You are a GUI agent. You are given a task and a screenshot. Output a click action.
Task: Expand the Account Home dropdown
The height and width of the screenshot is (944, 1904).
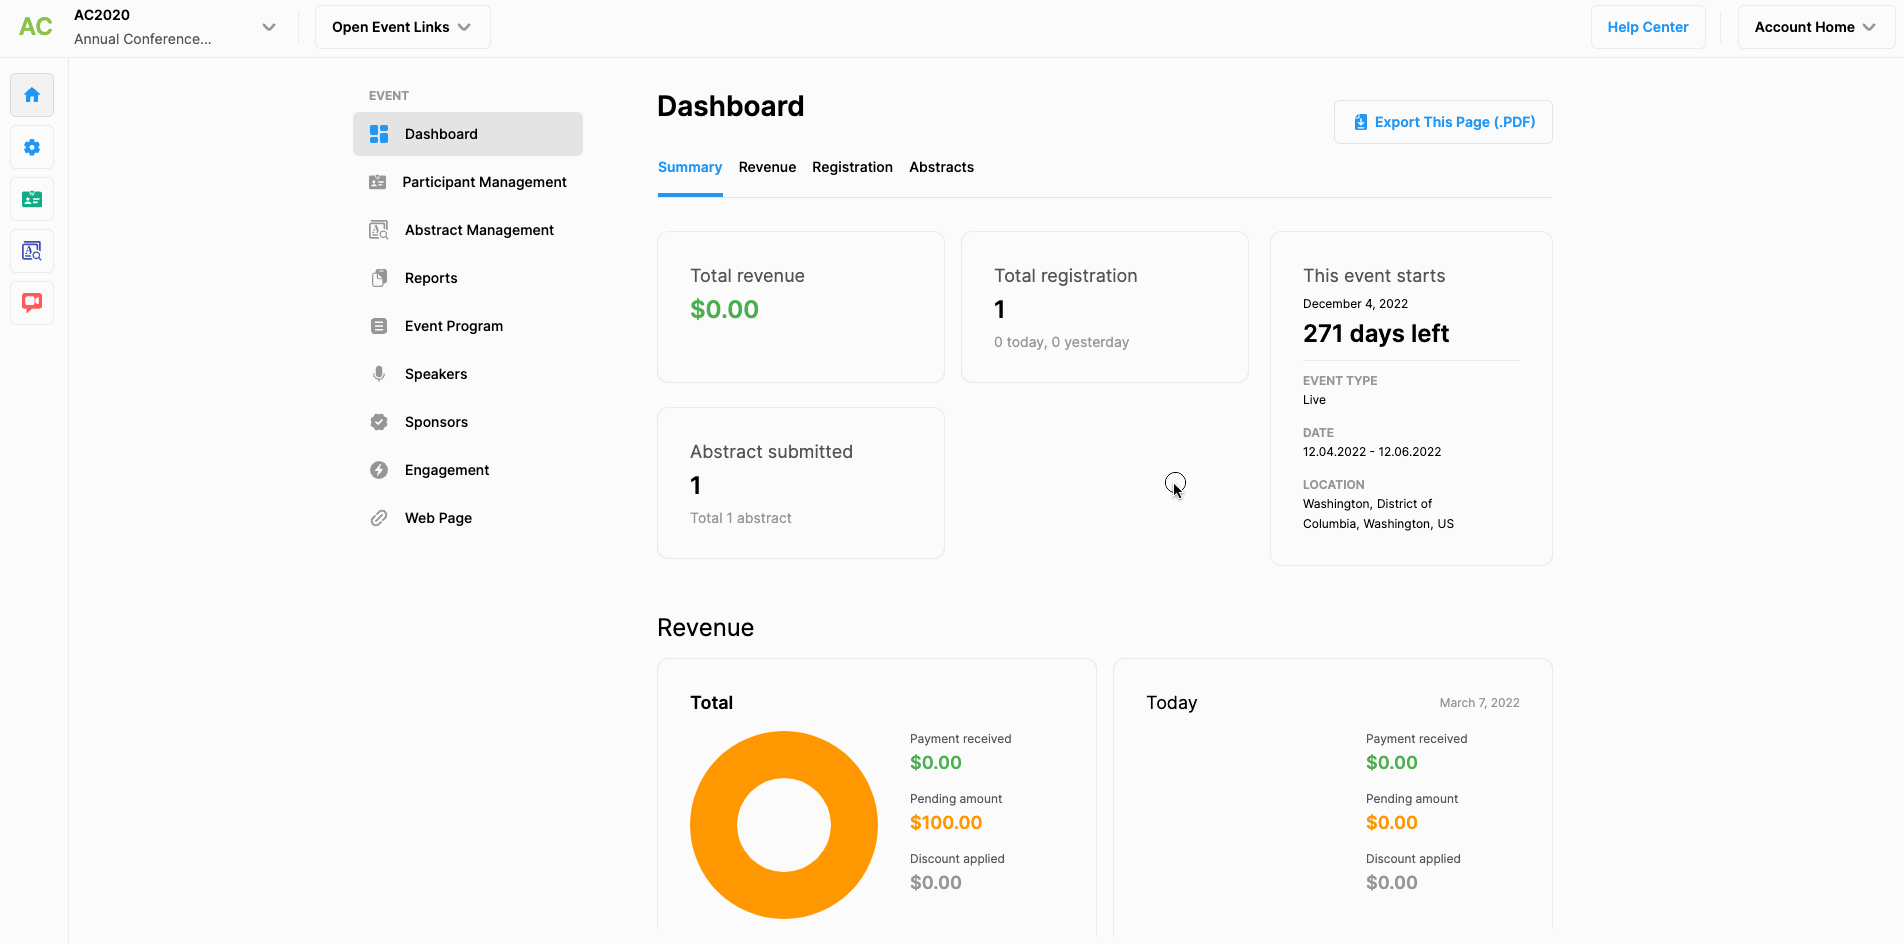coord(1815,27)
